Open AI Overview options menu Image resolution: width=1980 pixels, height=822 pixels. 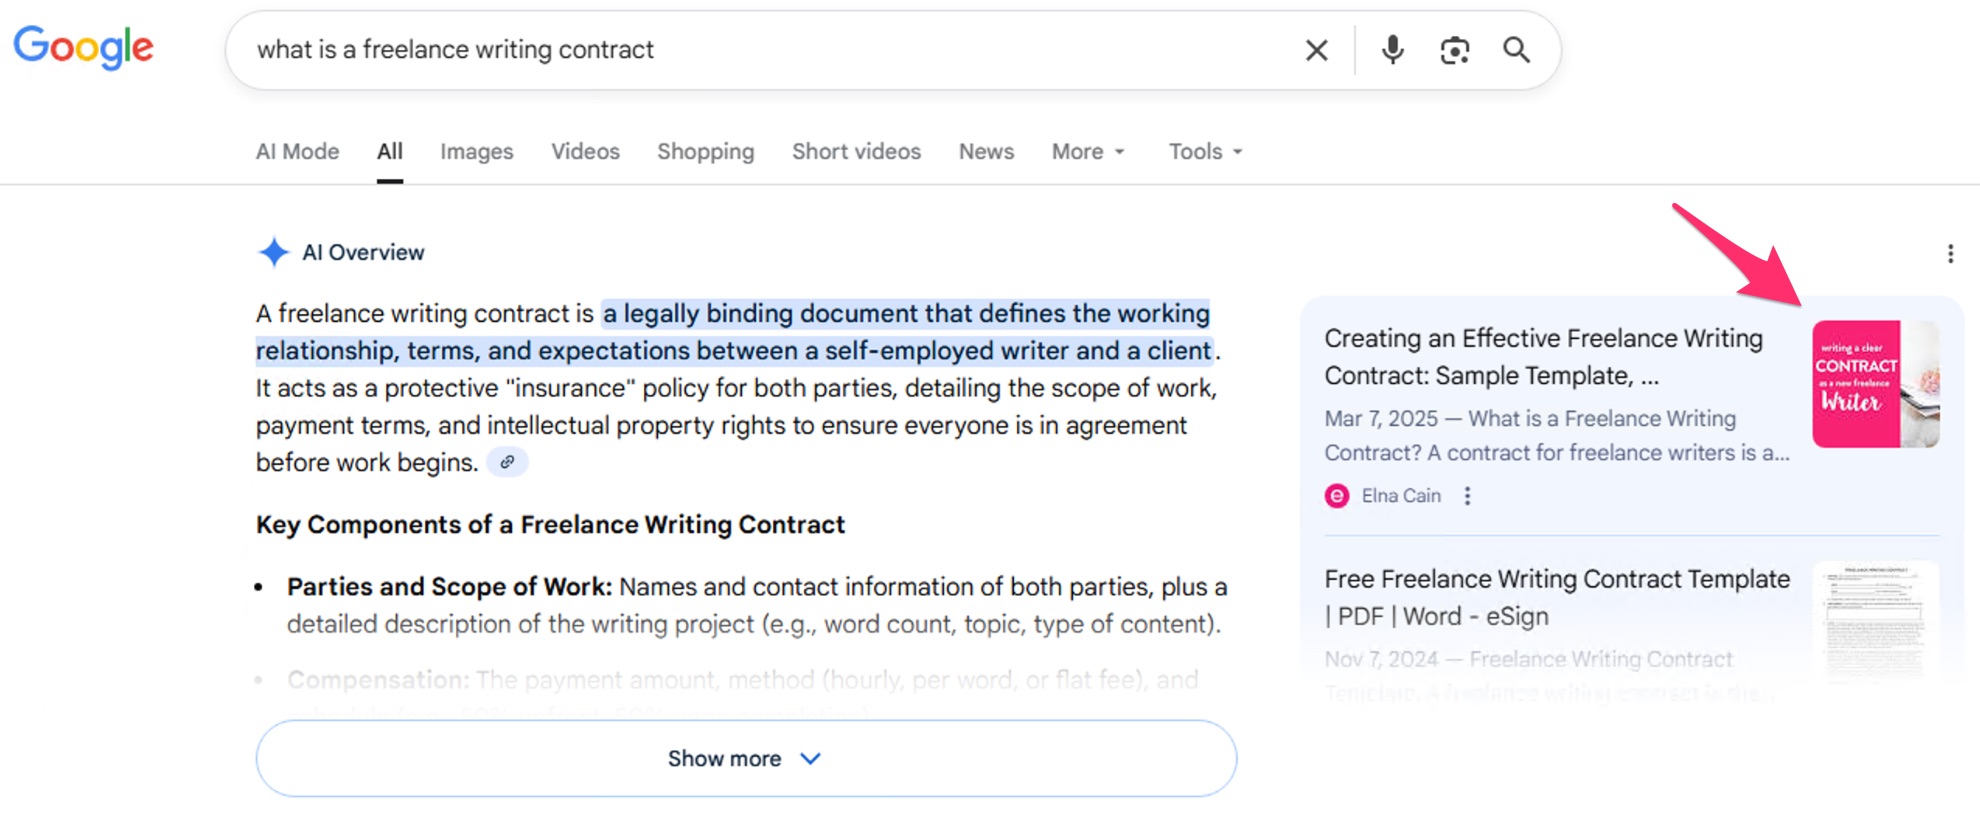point(1950,254)
